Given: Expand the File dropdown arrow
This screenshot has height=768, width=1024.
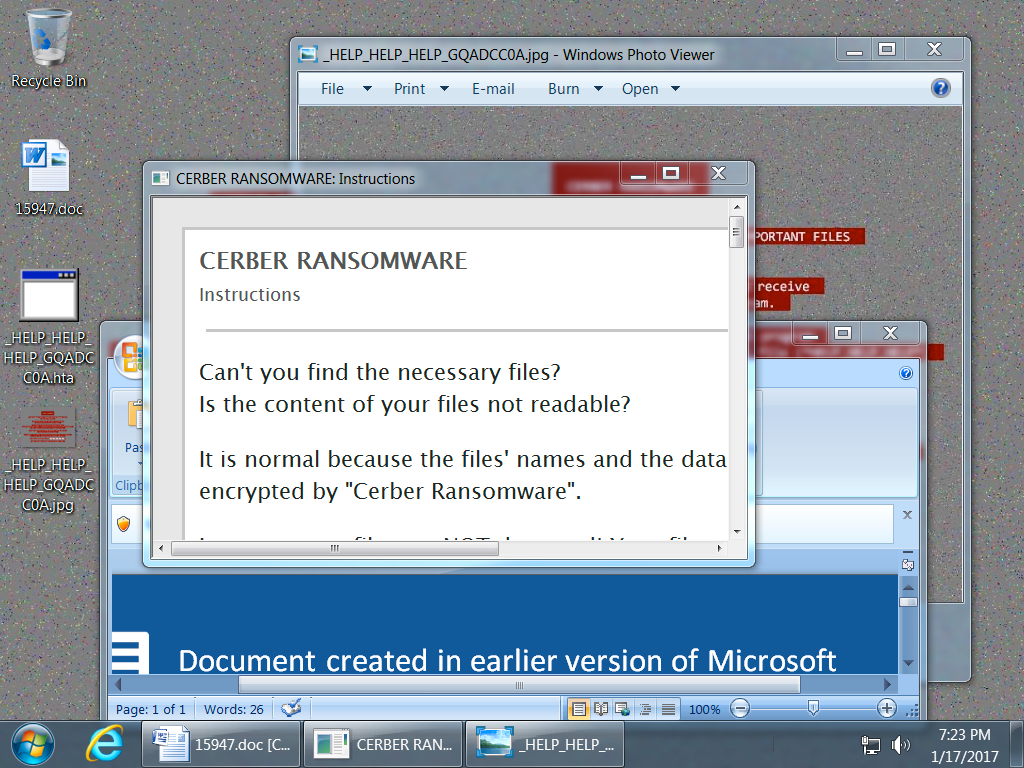Looking at the screenshot, I should (367, 89).
